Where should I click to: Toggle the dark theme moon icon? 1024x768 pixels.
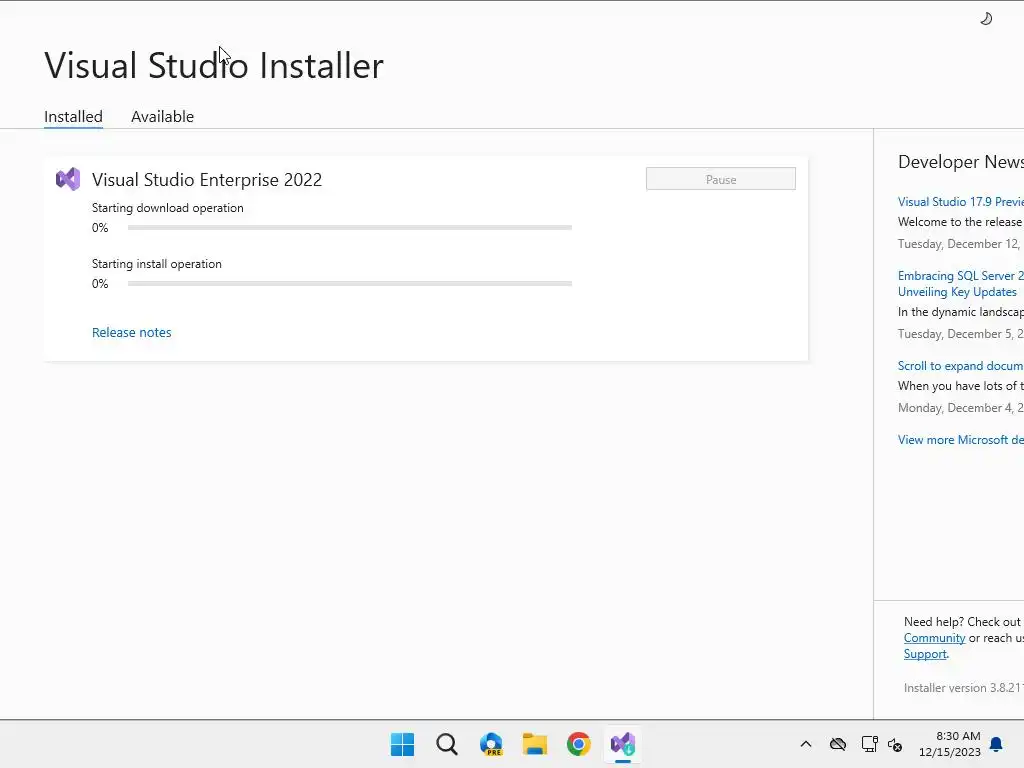point(986,19)
